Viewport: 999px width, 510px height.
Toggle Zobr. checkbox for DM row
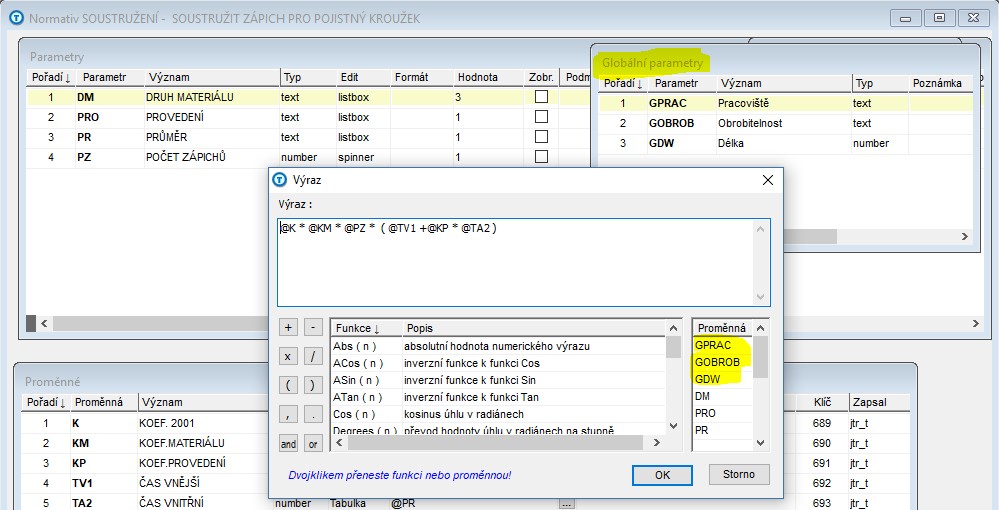[542, 97]
